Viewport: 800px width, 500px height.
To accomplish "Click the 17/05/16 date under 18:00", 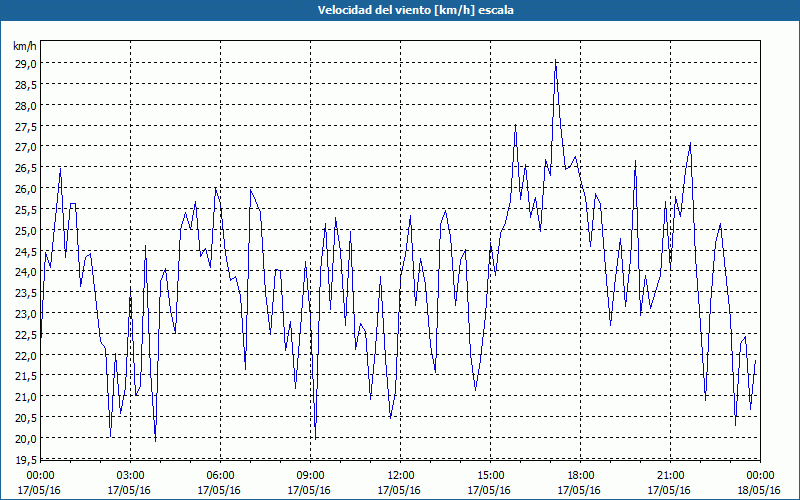I will pos(579,490).
